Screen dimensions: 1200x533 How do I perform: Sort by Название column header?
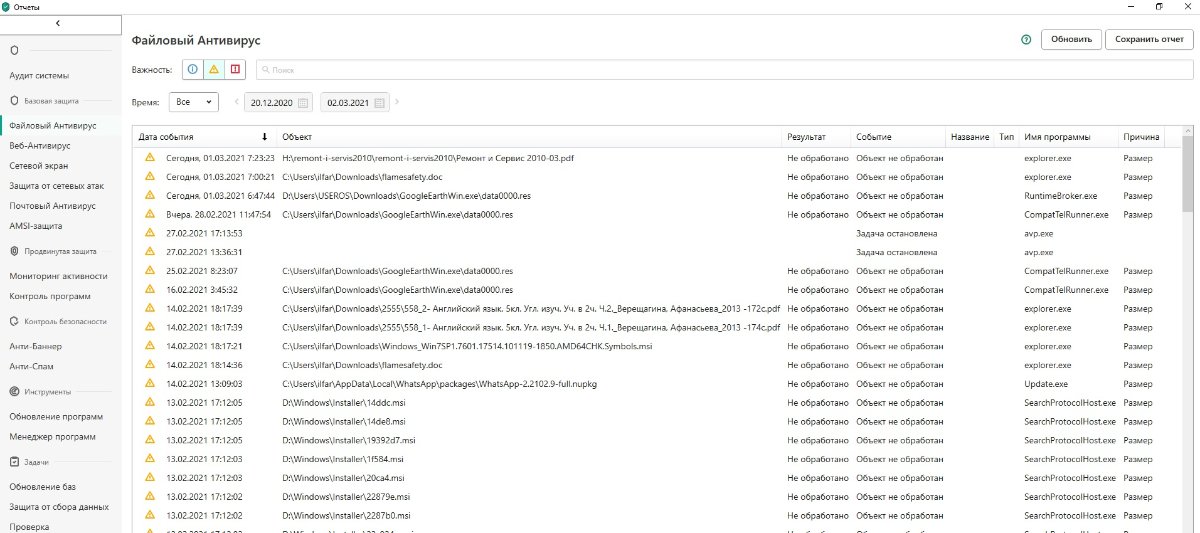[x=970, y=137]
